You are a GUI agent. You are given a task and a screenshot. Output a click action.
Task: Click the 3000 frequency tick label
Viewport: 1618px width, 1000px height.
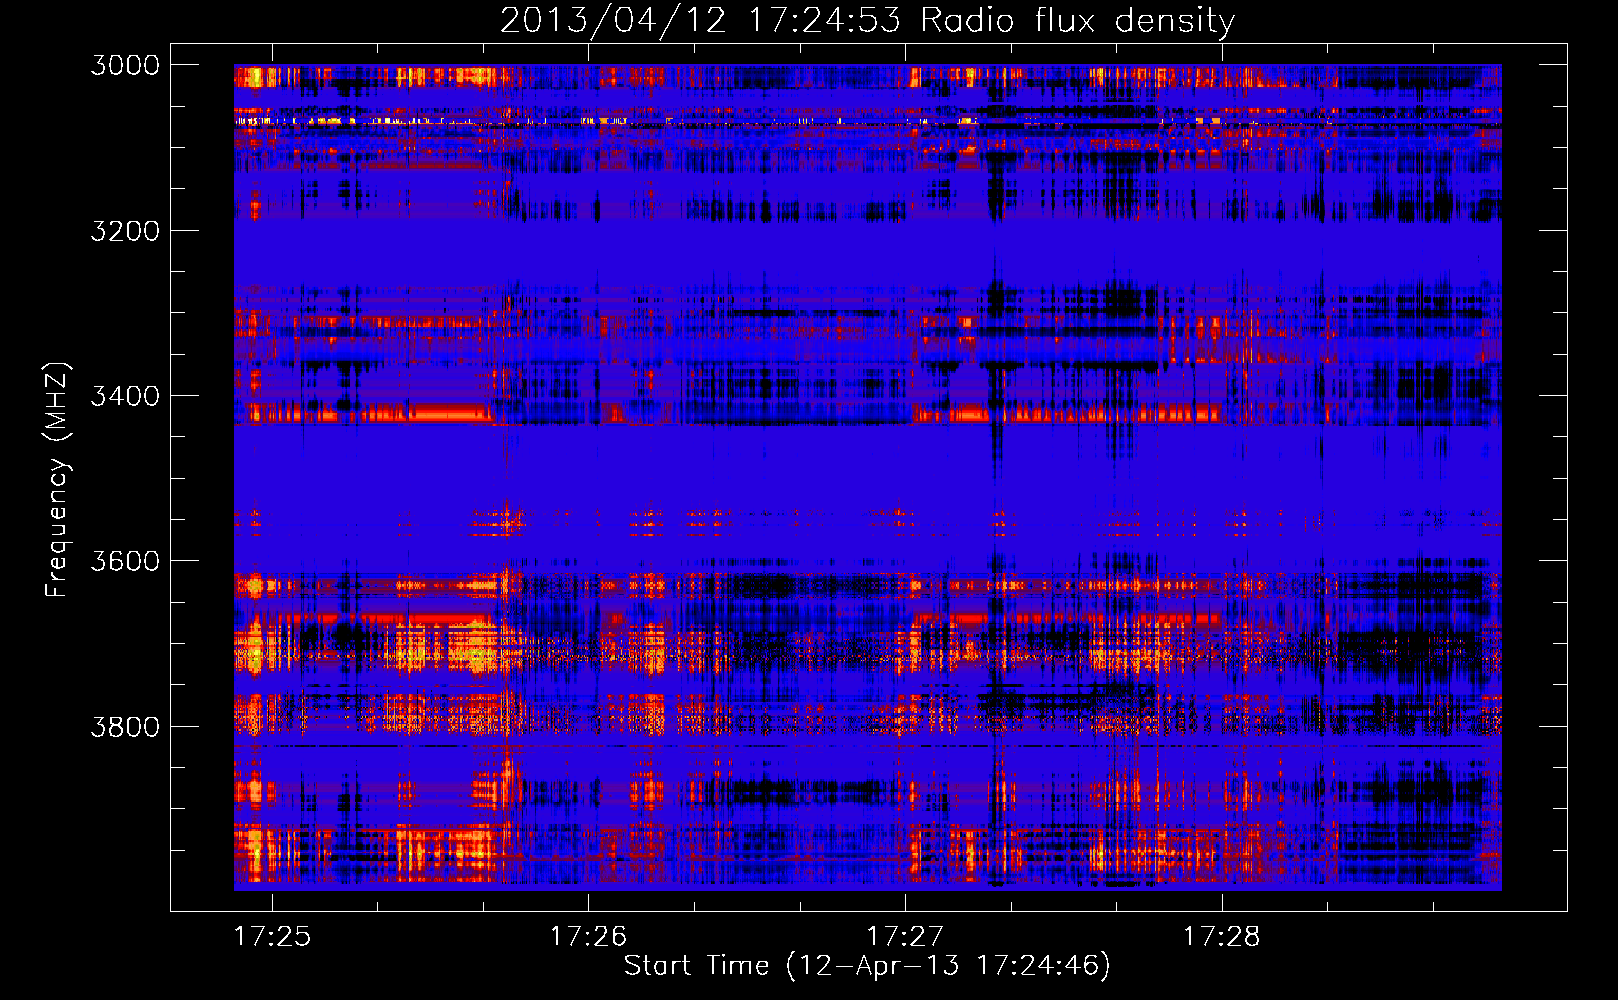click(x=125, y=65)
